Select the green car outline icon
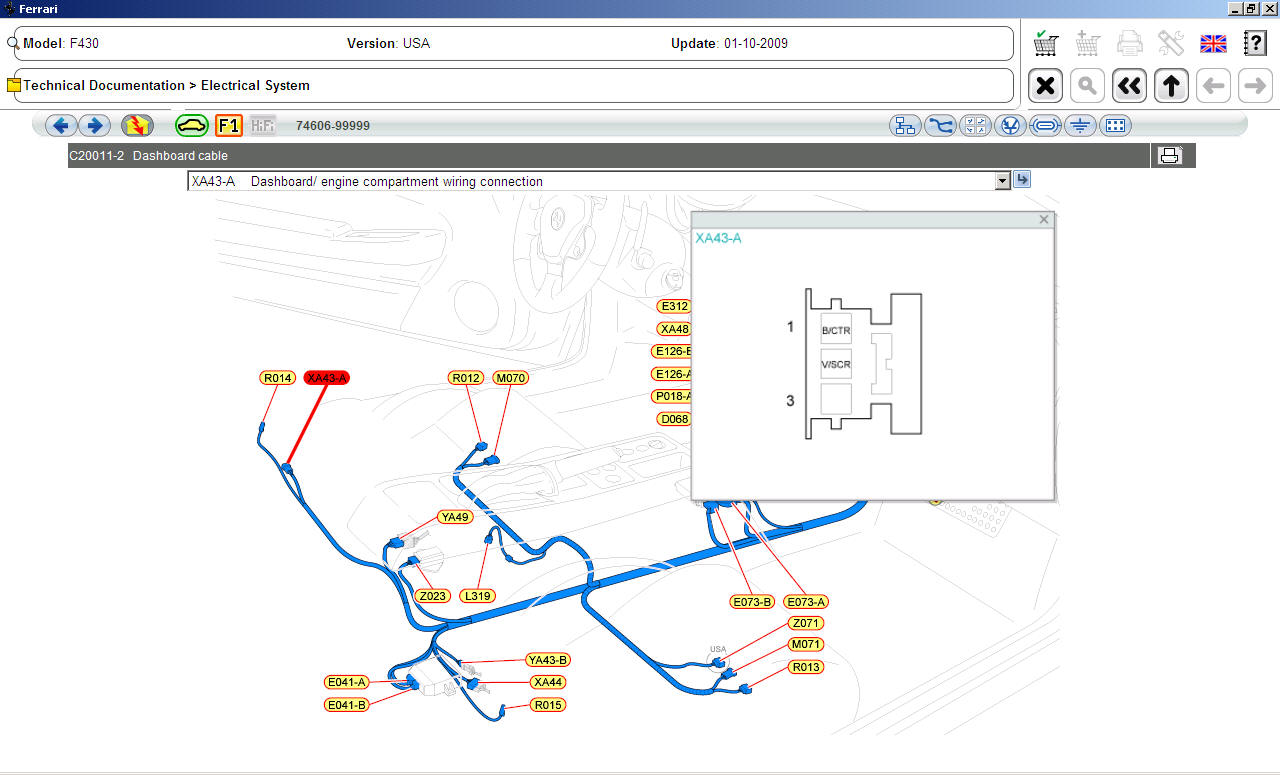The width and height of the screenshot is (1280, 775). pos(192,125)
